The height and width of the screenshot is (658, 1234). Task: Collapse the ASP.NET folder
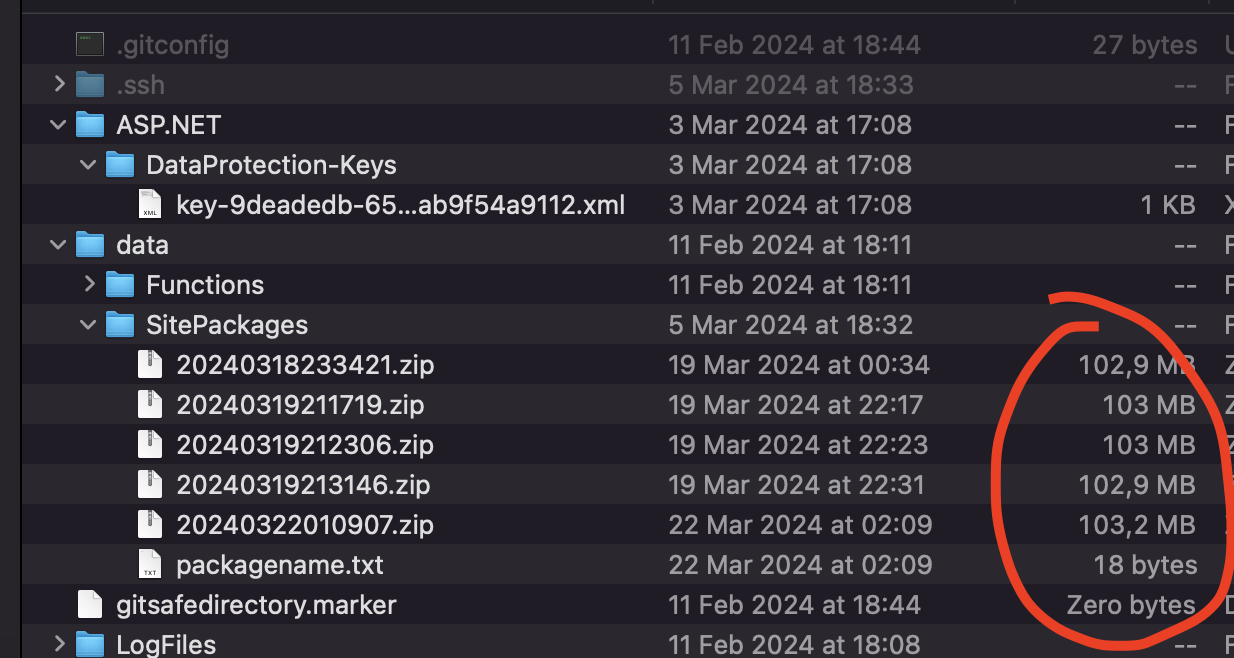click(60, 125)
